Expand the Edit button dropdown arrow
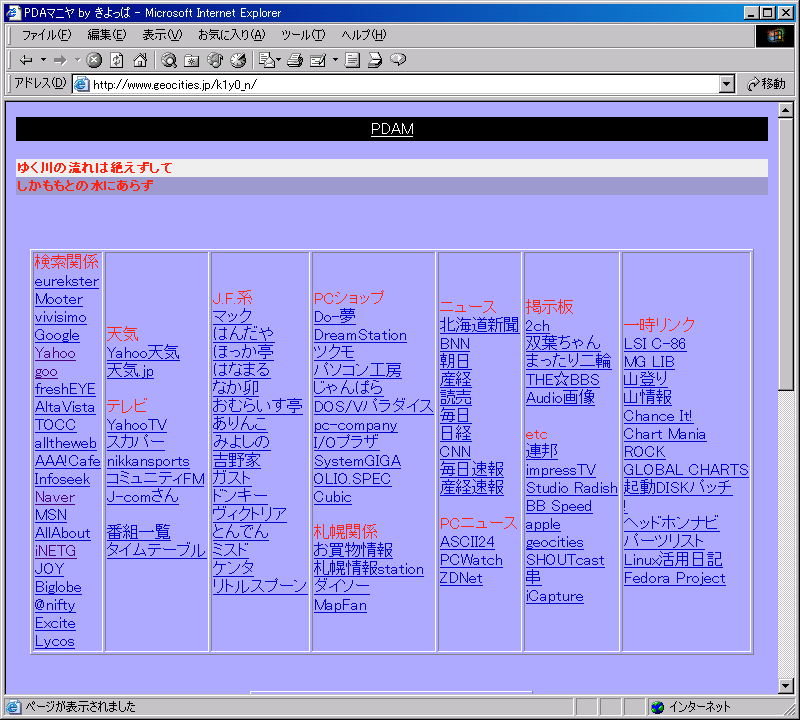Screen dimensions: 800x720 (335, 60)
